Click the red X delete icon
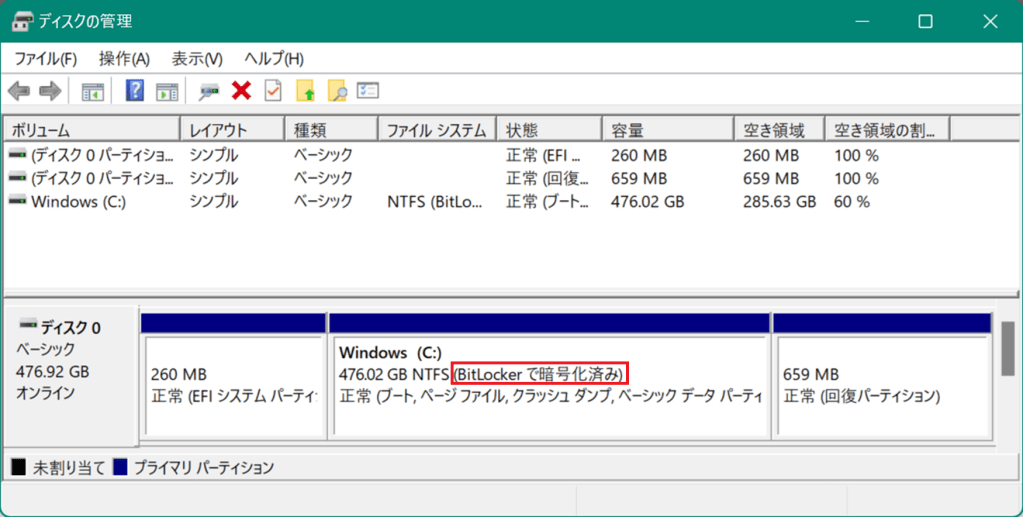 (x=241, y=91)
